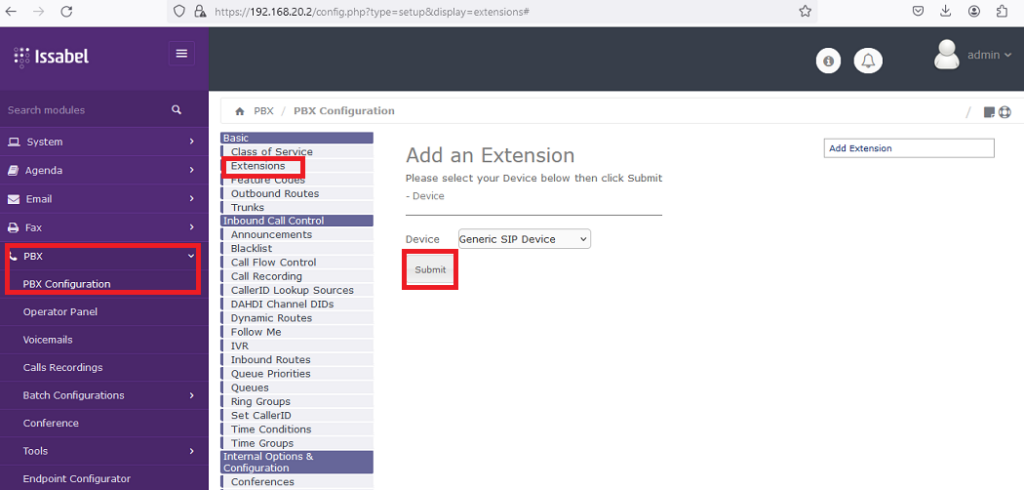Go to Inbound Routes settings
Screen dimensions: 1024x490
click(x=270, y=360)
